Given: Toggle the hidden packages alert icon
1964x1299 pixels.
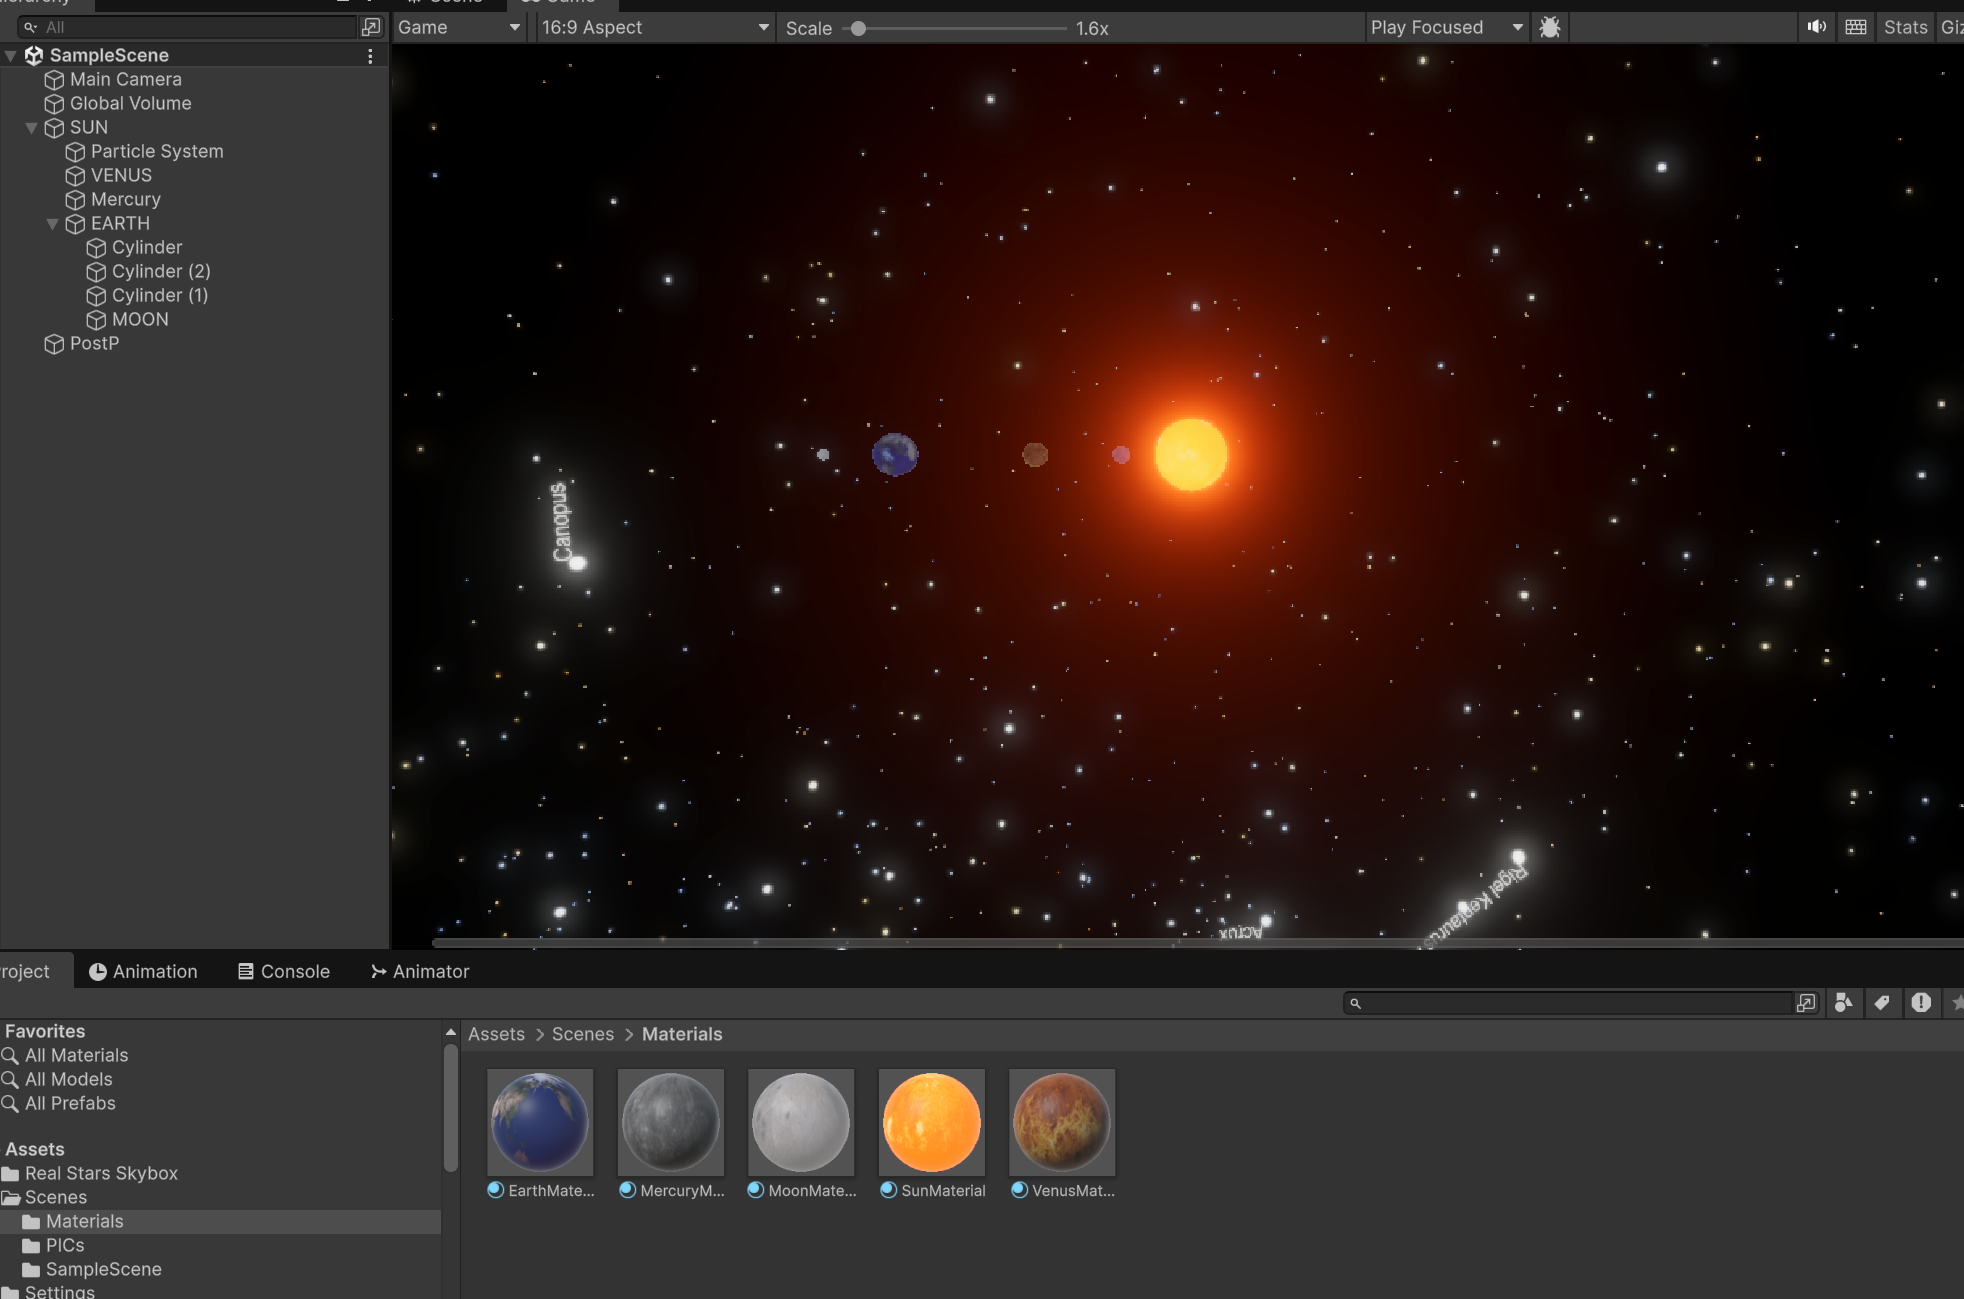Looking at the screenshot, I should pyautogui.click(x=1920, y=1003).
